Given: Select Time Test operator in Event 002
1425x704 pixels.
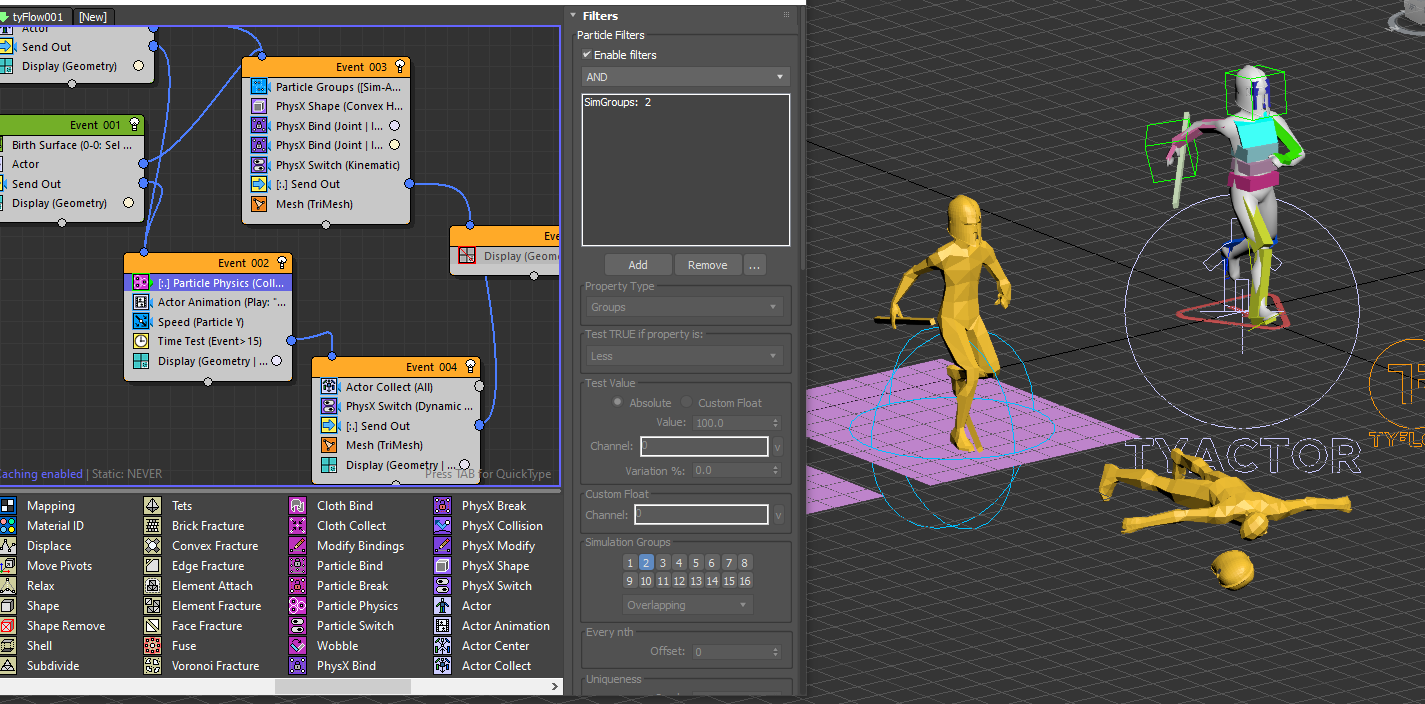Looking at the screenshot, I should (208, 341).
